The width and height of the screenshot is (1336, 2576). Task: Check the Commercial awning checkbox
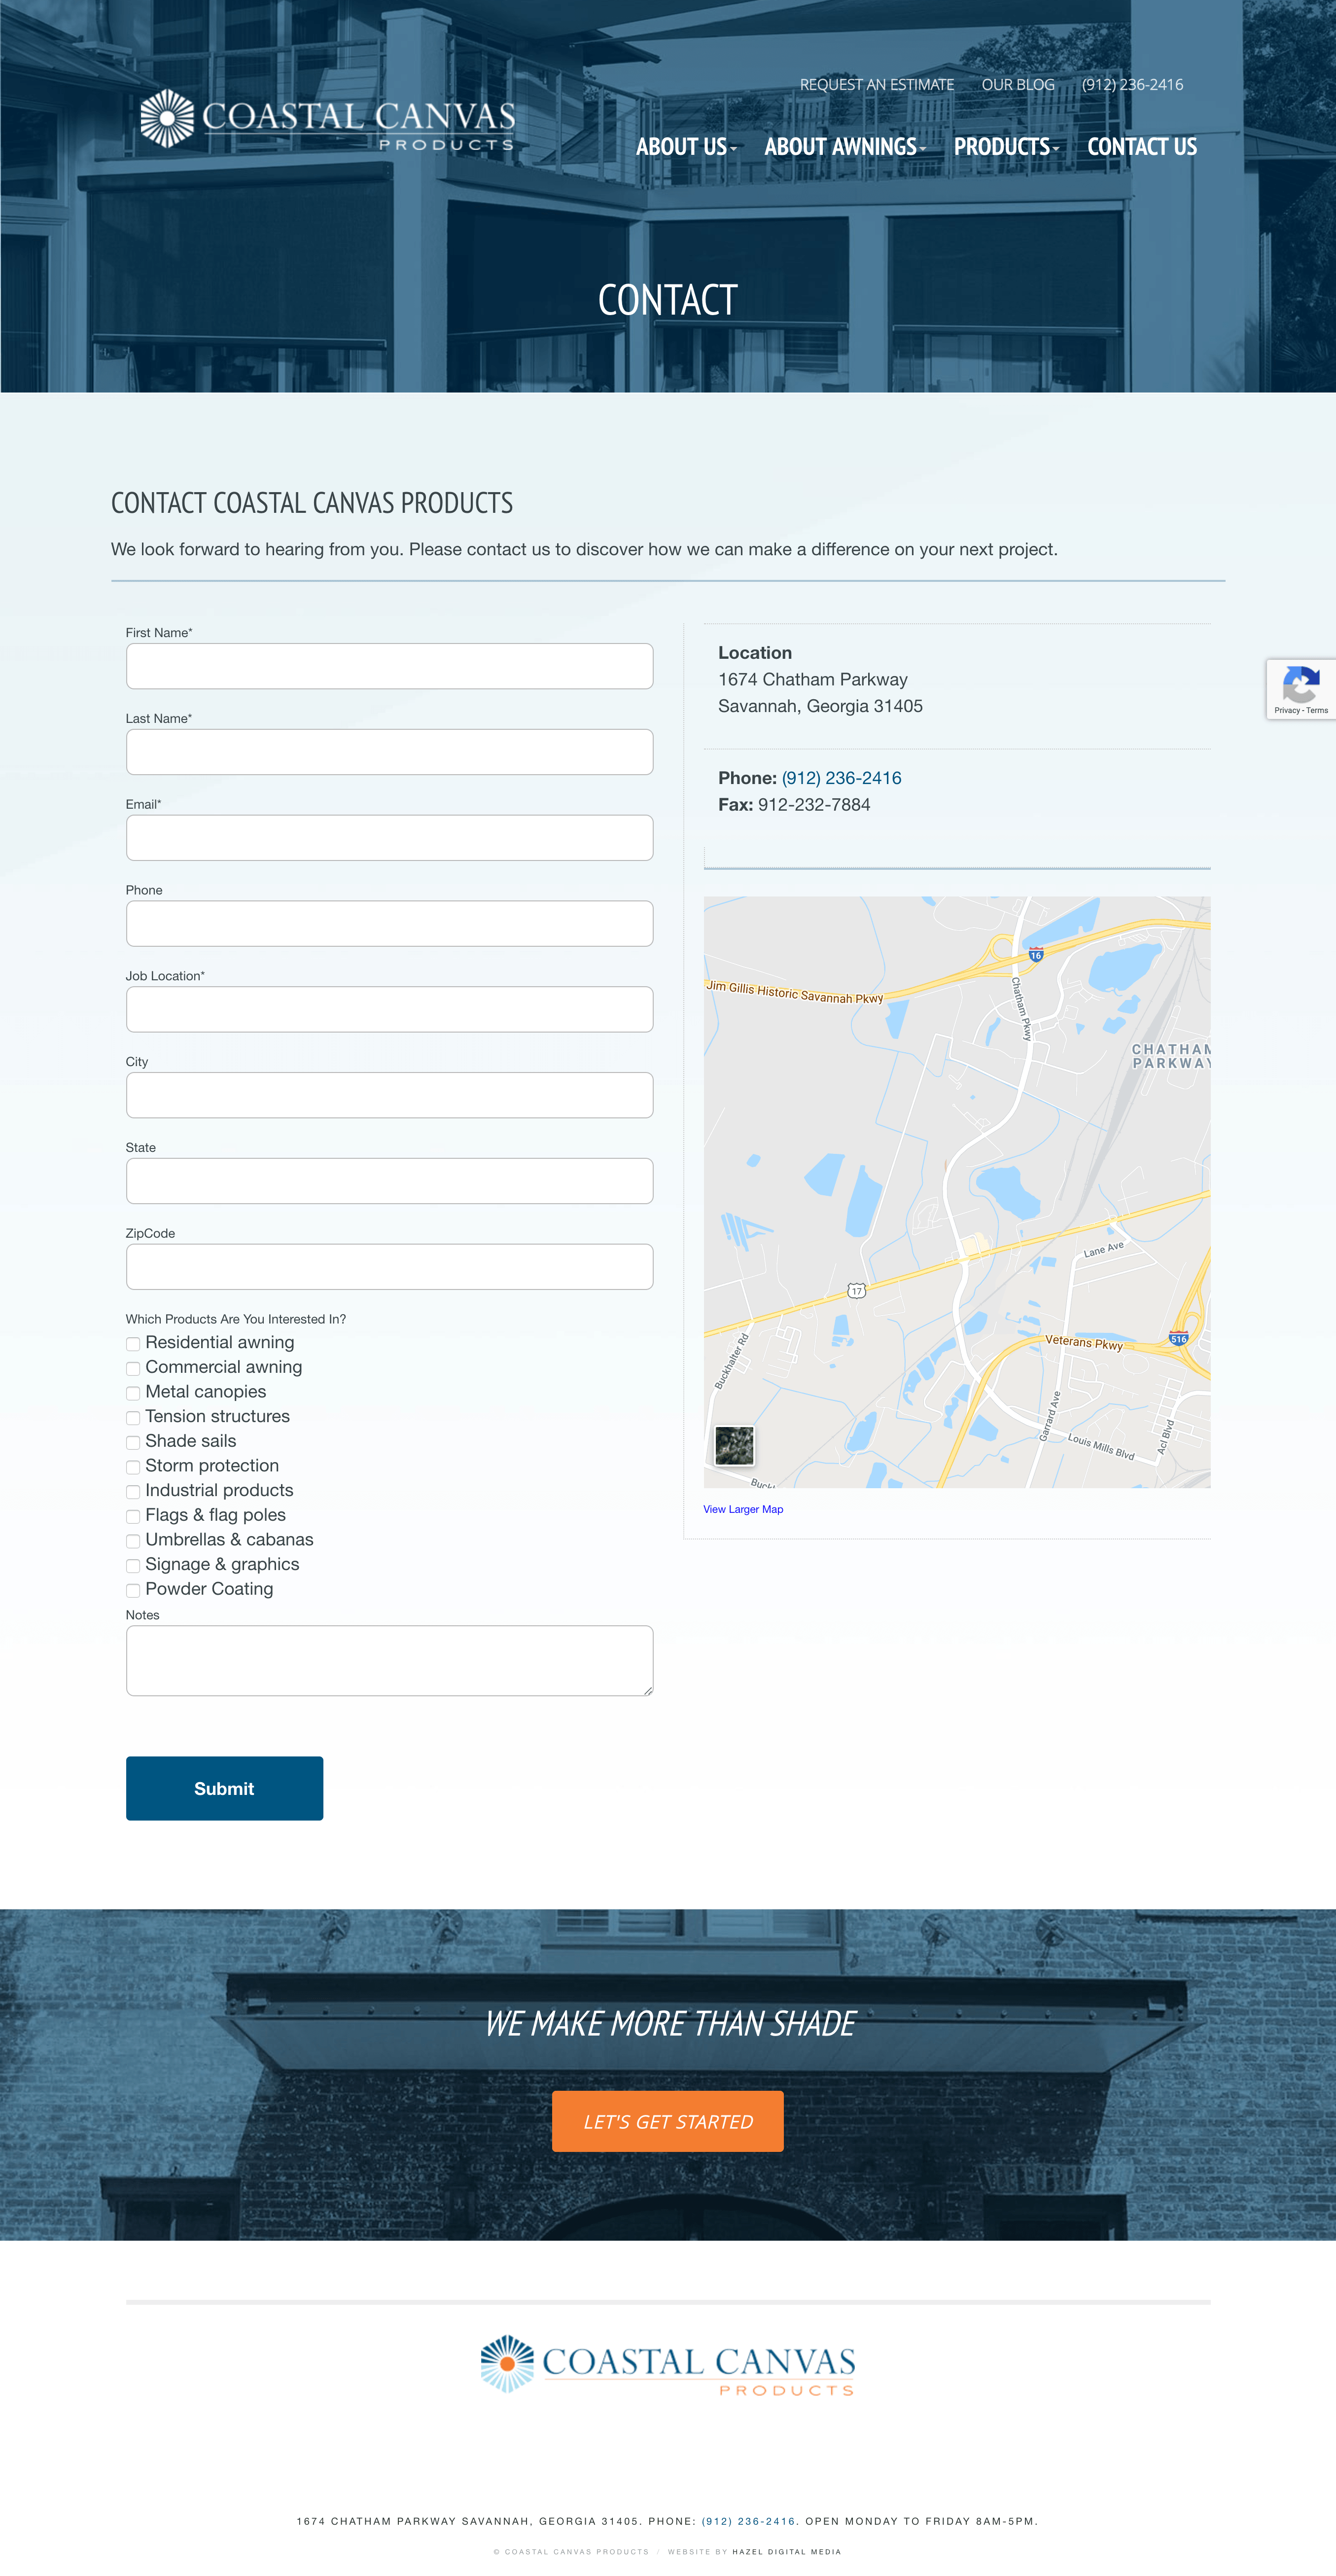point(133,1369)
